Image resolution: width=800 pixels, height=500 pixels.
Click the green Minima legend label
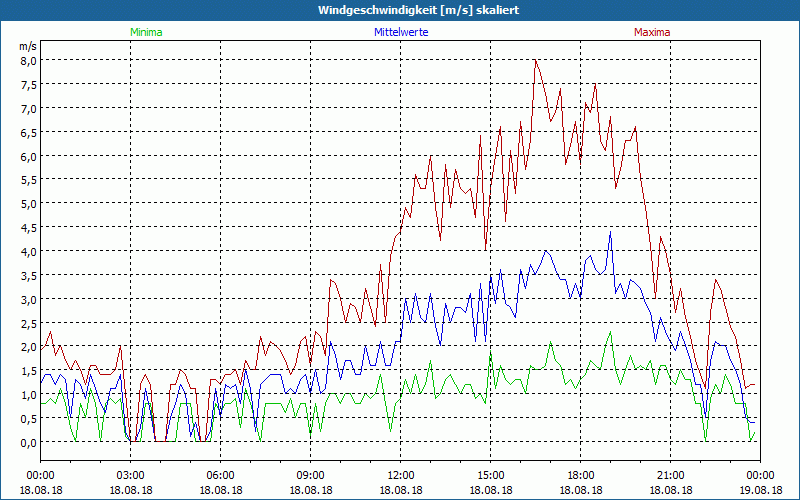tap(146, 32)
